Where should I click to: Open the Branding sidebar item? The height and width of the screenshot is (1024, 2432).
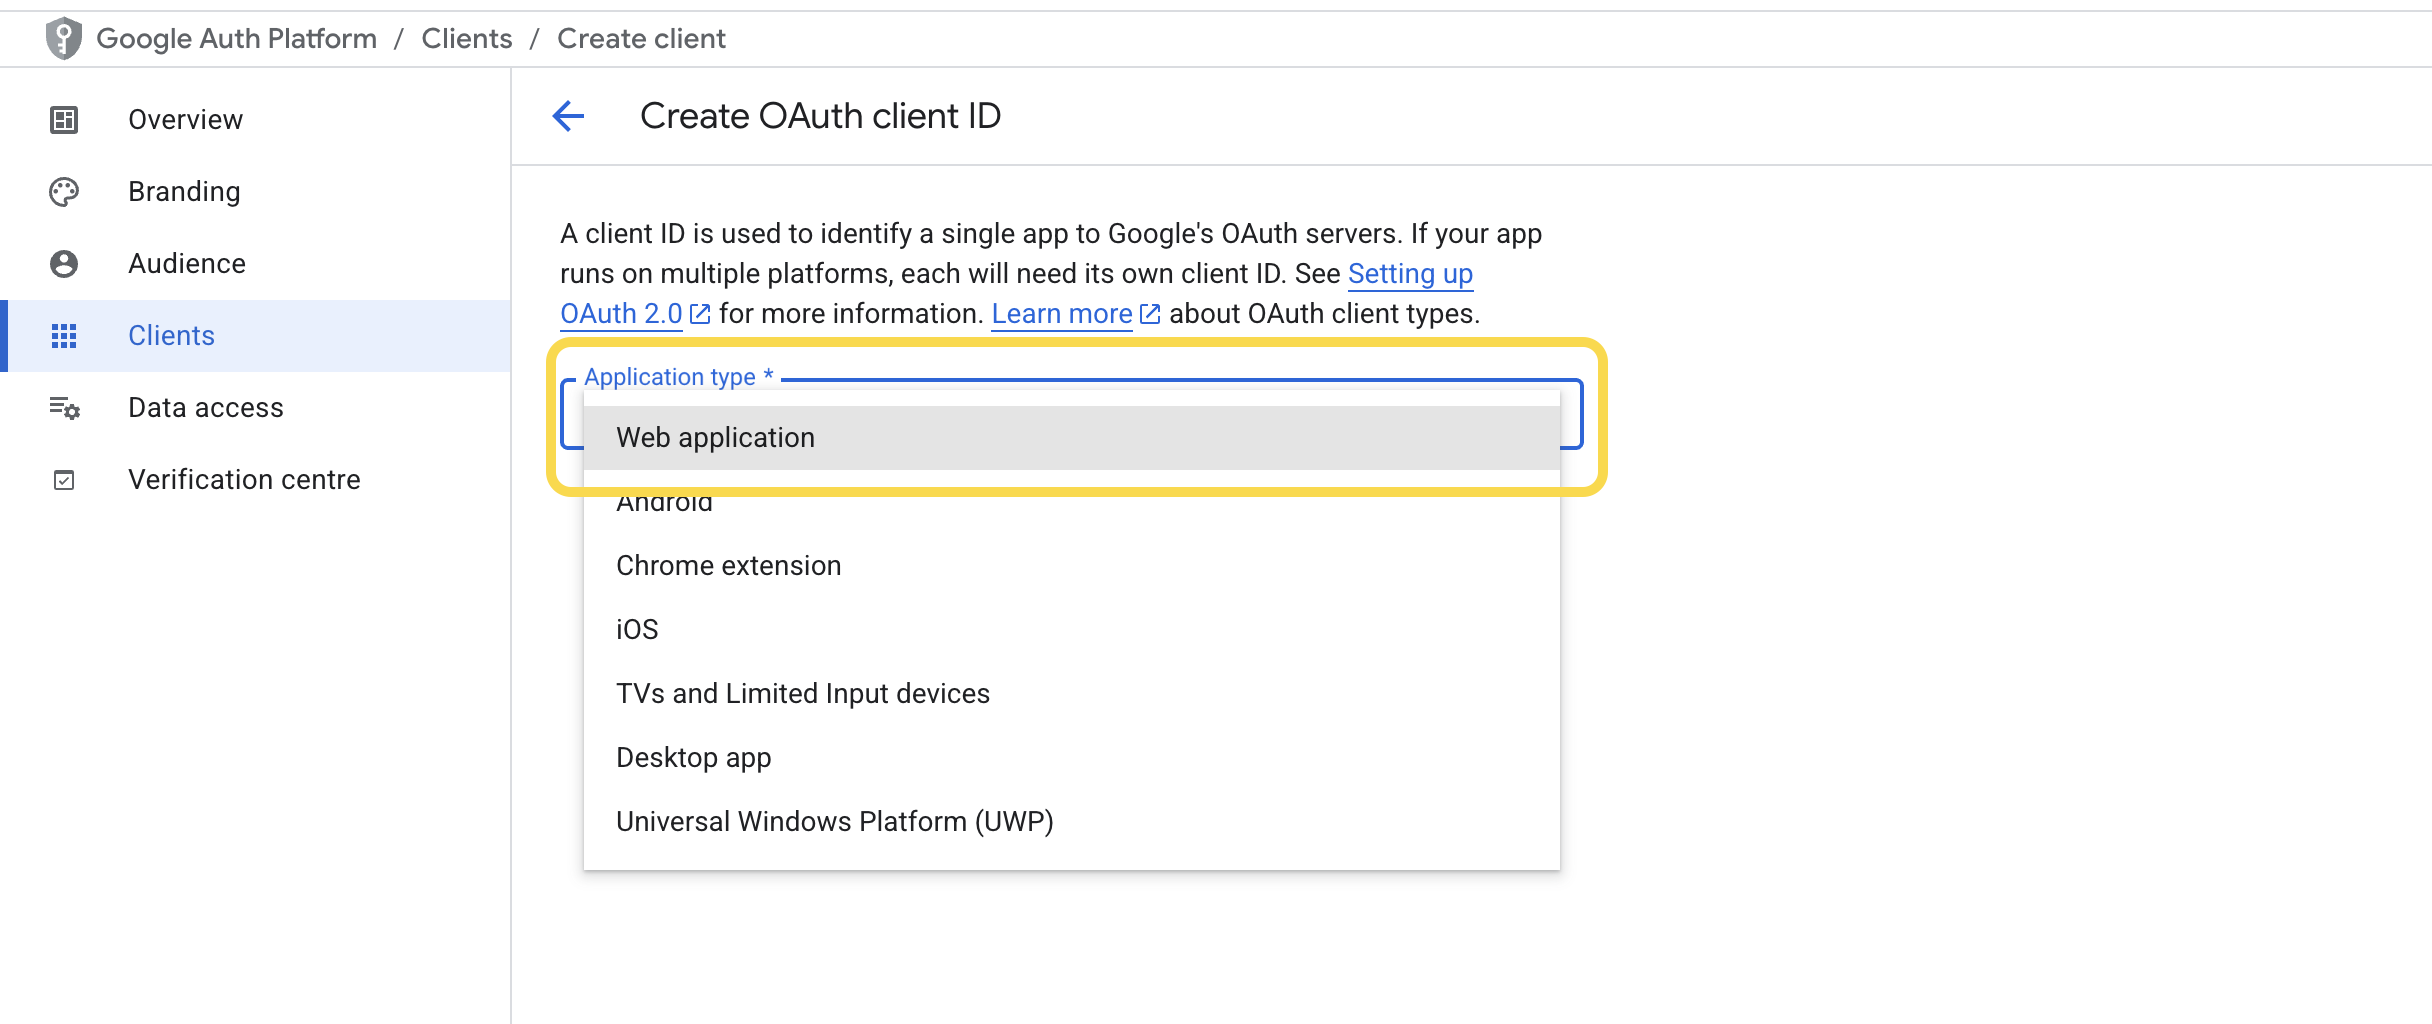pos(255,192)
